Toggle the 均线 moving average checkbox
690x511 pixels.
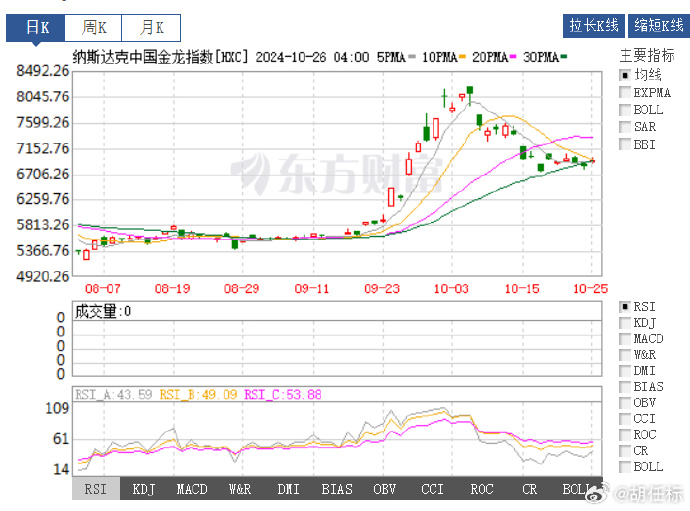coord(625,75)
